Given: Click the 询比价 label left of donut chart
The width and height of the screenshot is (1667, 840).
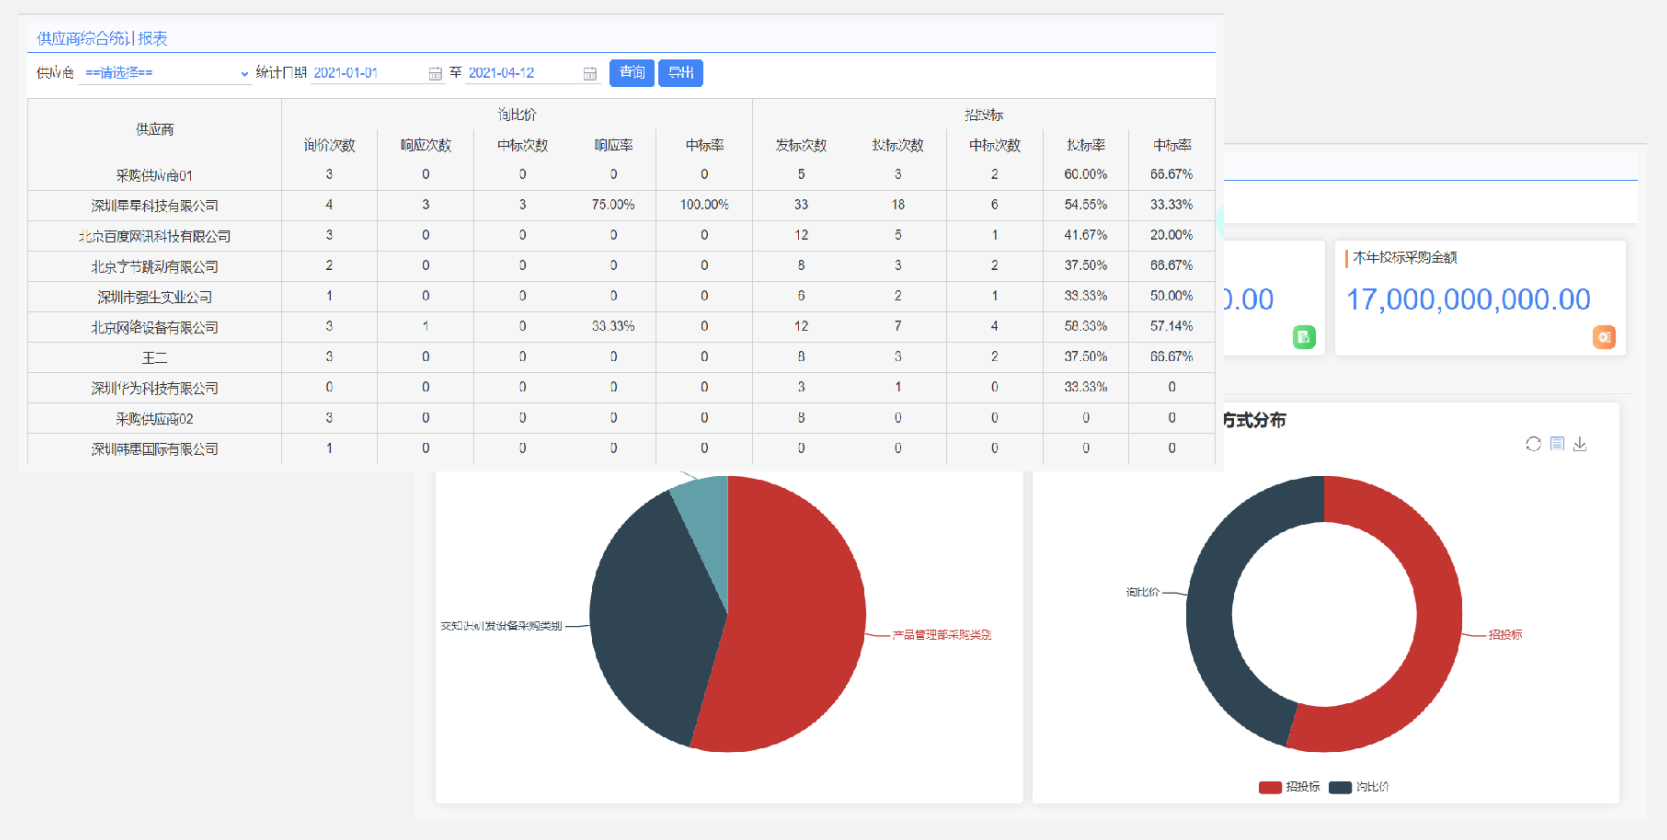Looking at the screenshot, I should (1142, 592).
